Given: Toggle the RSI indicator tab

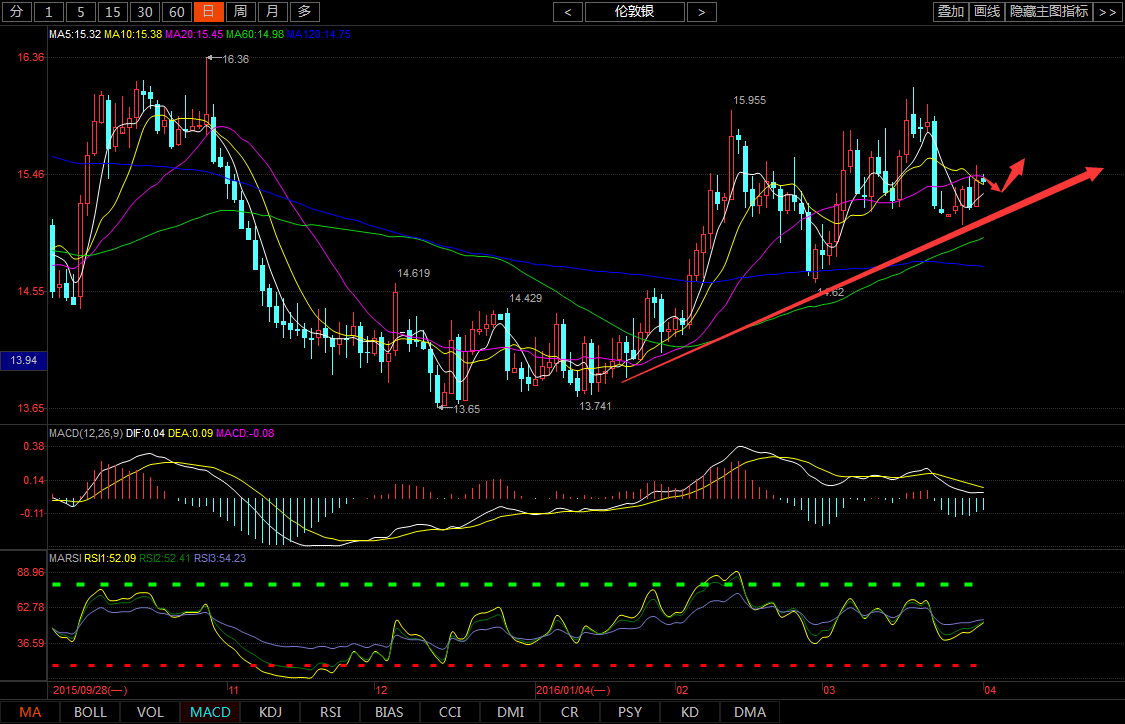Looking at the screenshot, I should click(x=330, y=712).
